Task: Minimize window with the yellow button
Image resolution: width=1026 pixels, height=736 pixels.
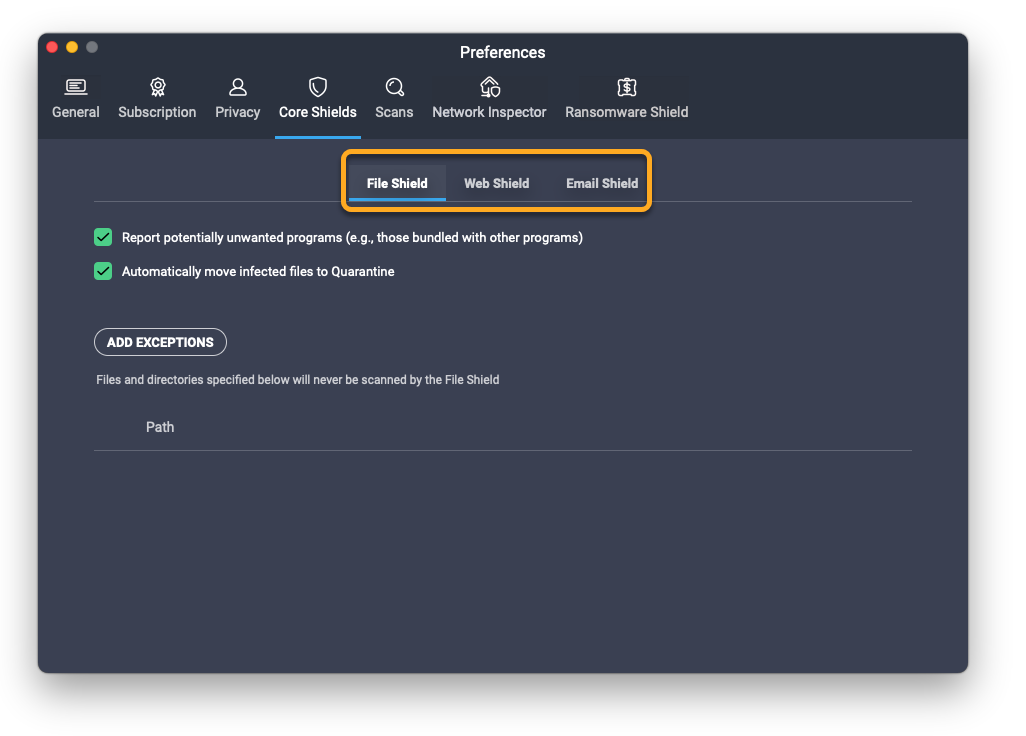Action: click(x=72, y=47)
